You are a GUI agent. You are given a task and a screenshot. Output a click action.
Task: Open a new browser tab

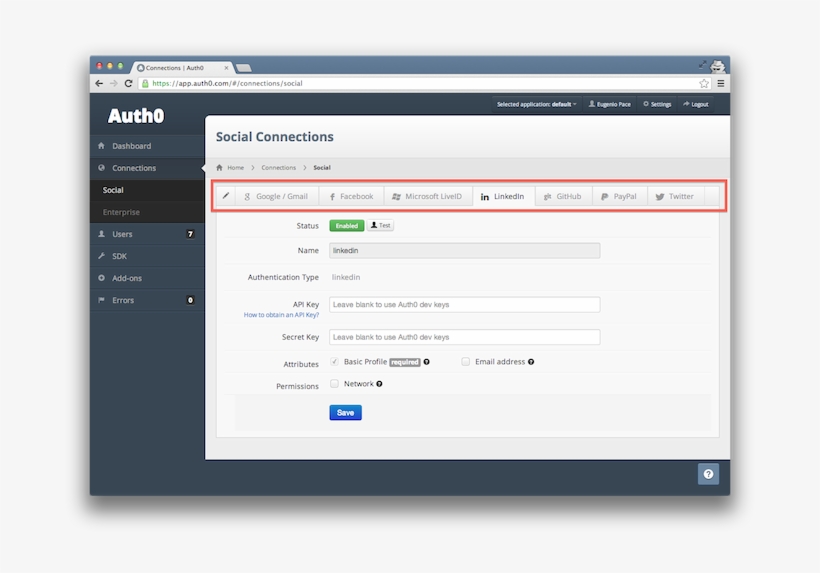[244, 68]
